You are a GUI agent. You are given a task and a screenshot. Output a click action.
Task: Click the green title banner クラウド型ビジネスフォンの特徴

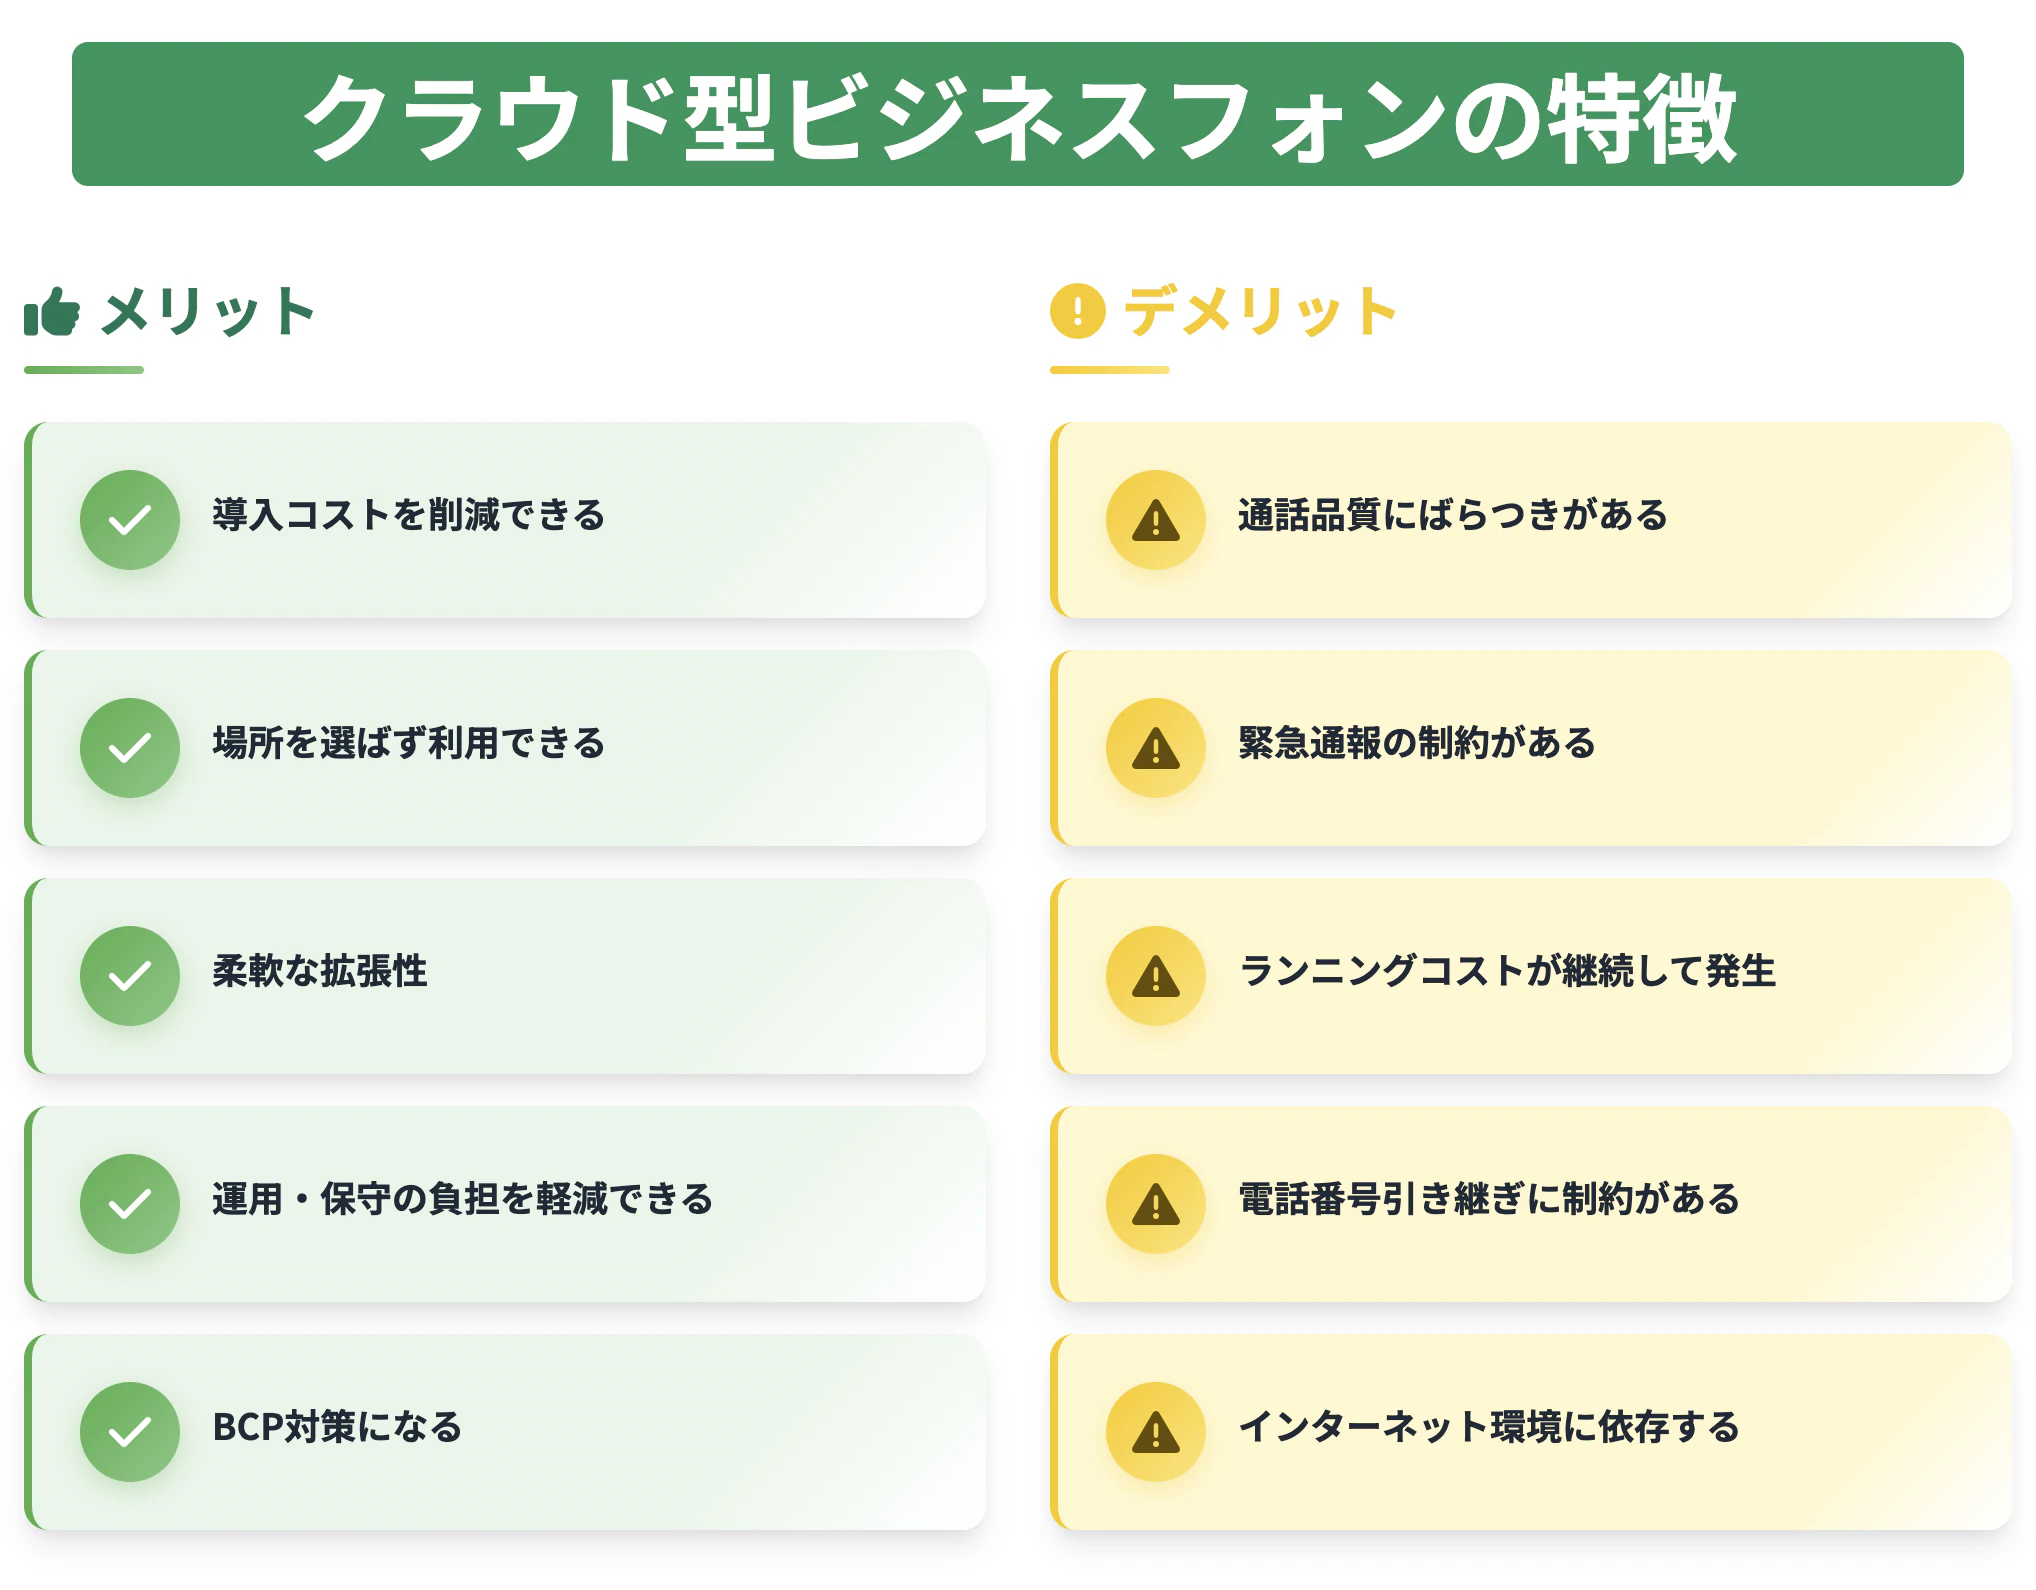pyautogui.click(x=1018, y=114)
